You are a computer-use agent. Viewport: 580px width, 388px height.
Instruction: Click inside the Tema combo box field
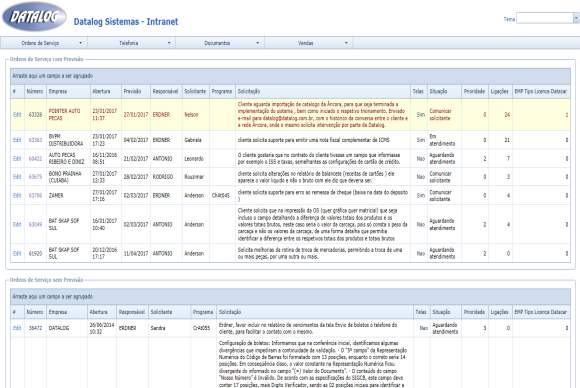545,18
